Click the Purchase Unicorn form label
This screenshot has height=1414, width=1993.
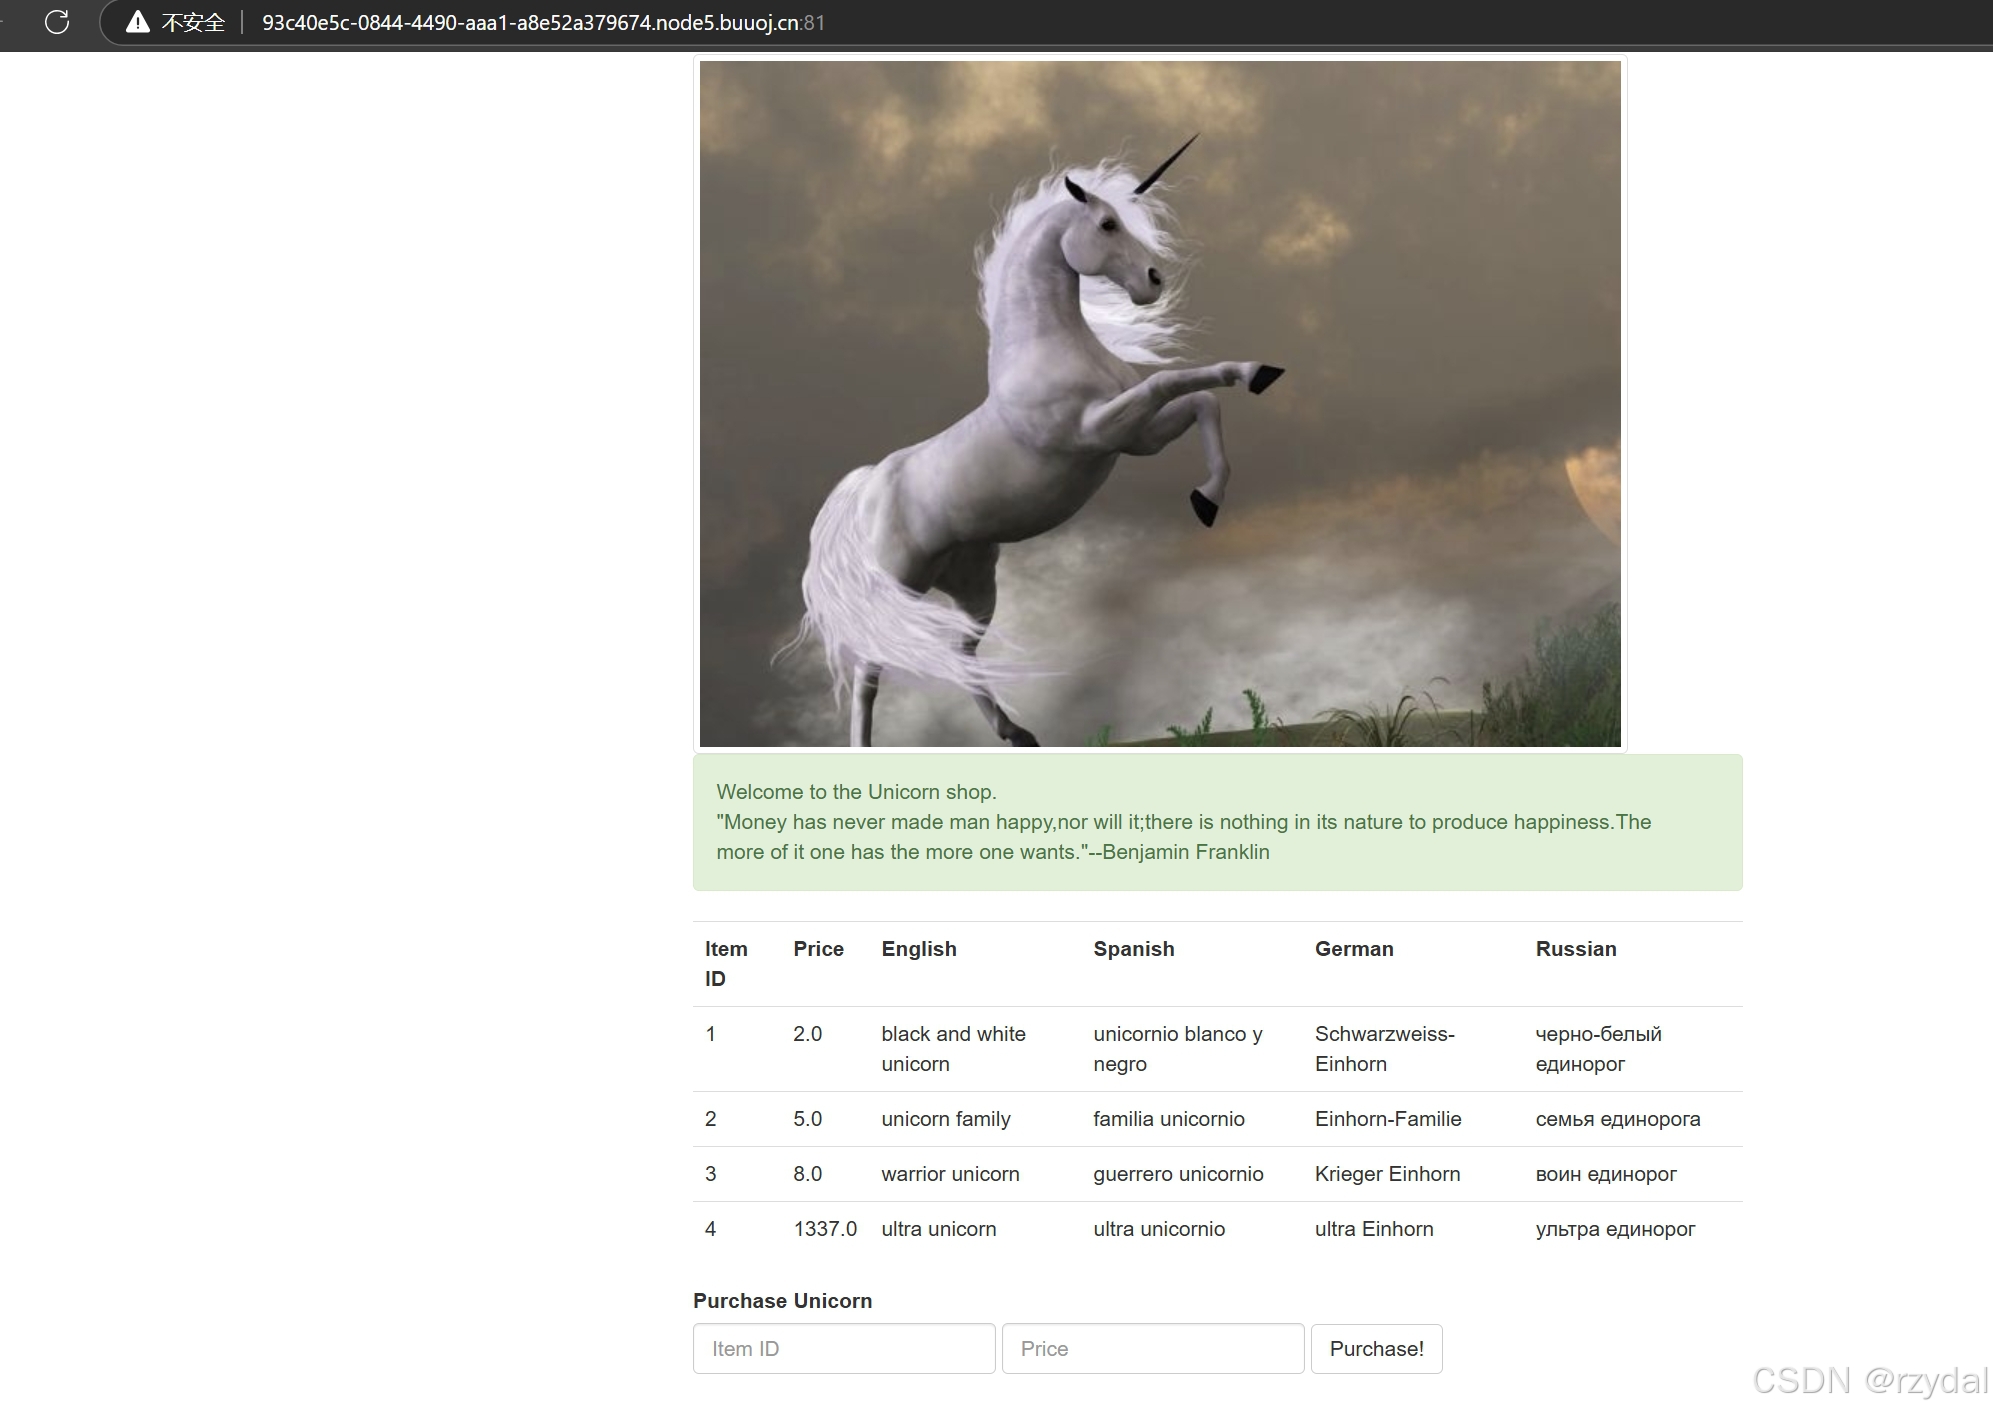pyautogui.click(x=782, y=1300)
